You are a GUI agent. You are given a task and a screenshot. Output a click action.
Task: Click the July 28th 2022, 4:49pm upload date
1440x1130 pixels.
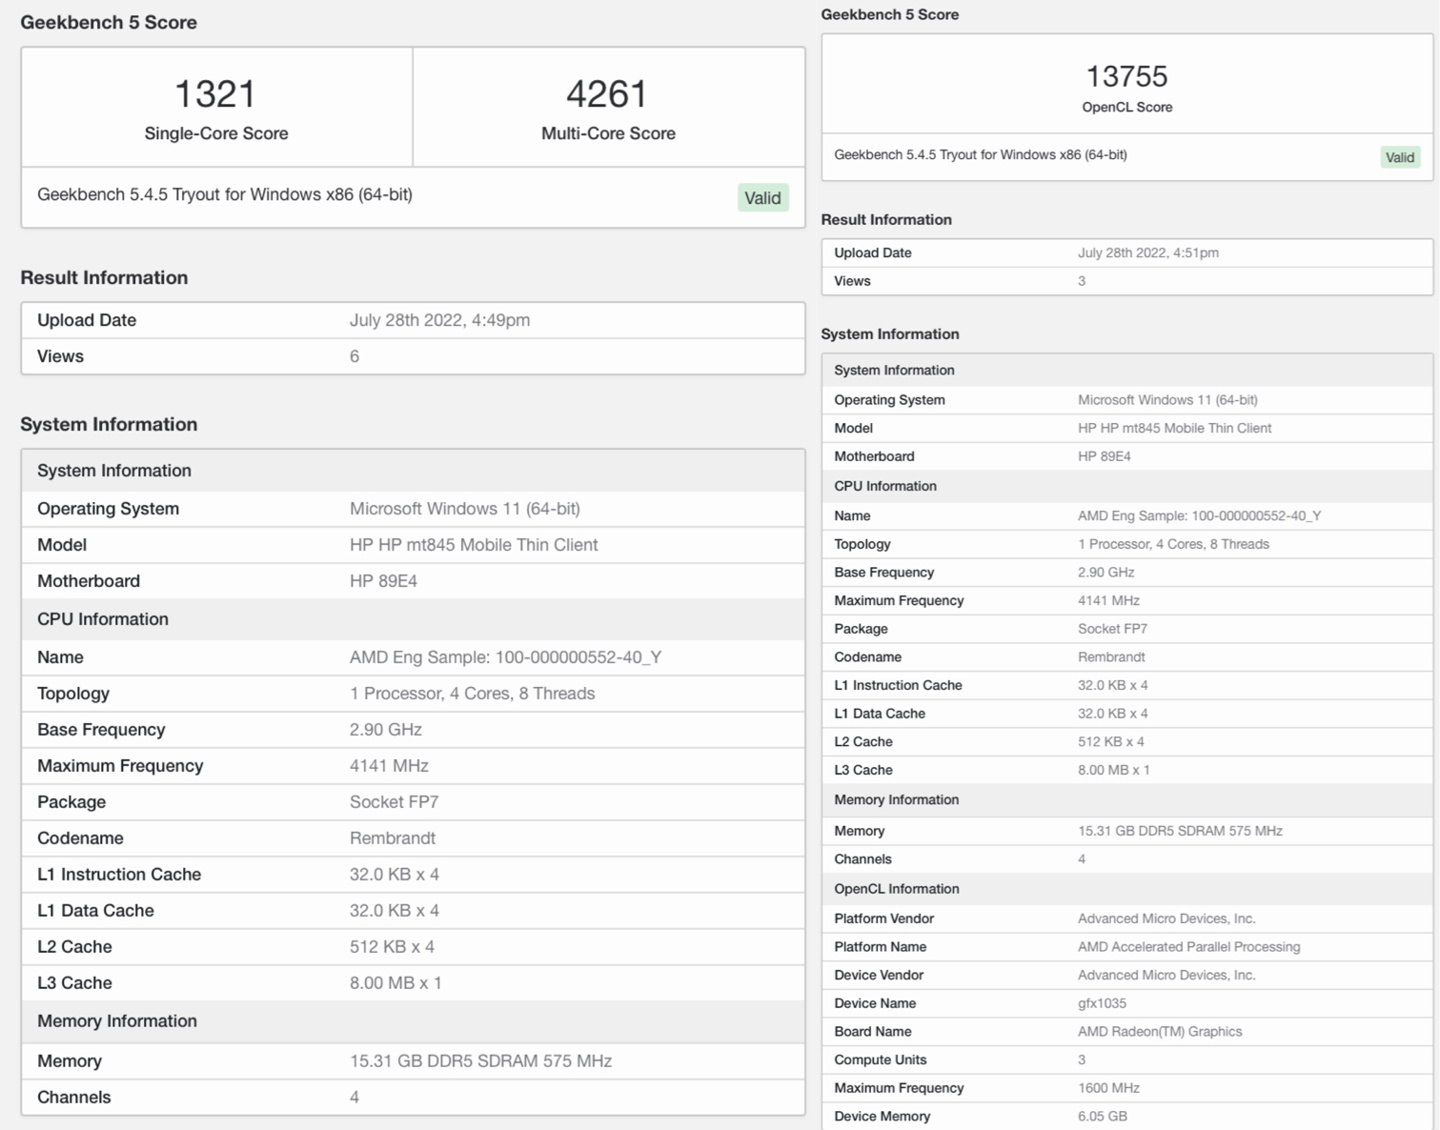pos(439,320)
